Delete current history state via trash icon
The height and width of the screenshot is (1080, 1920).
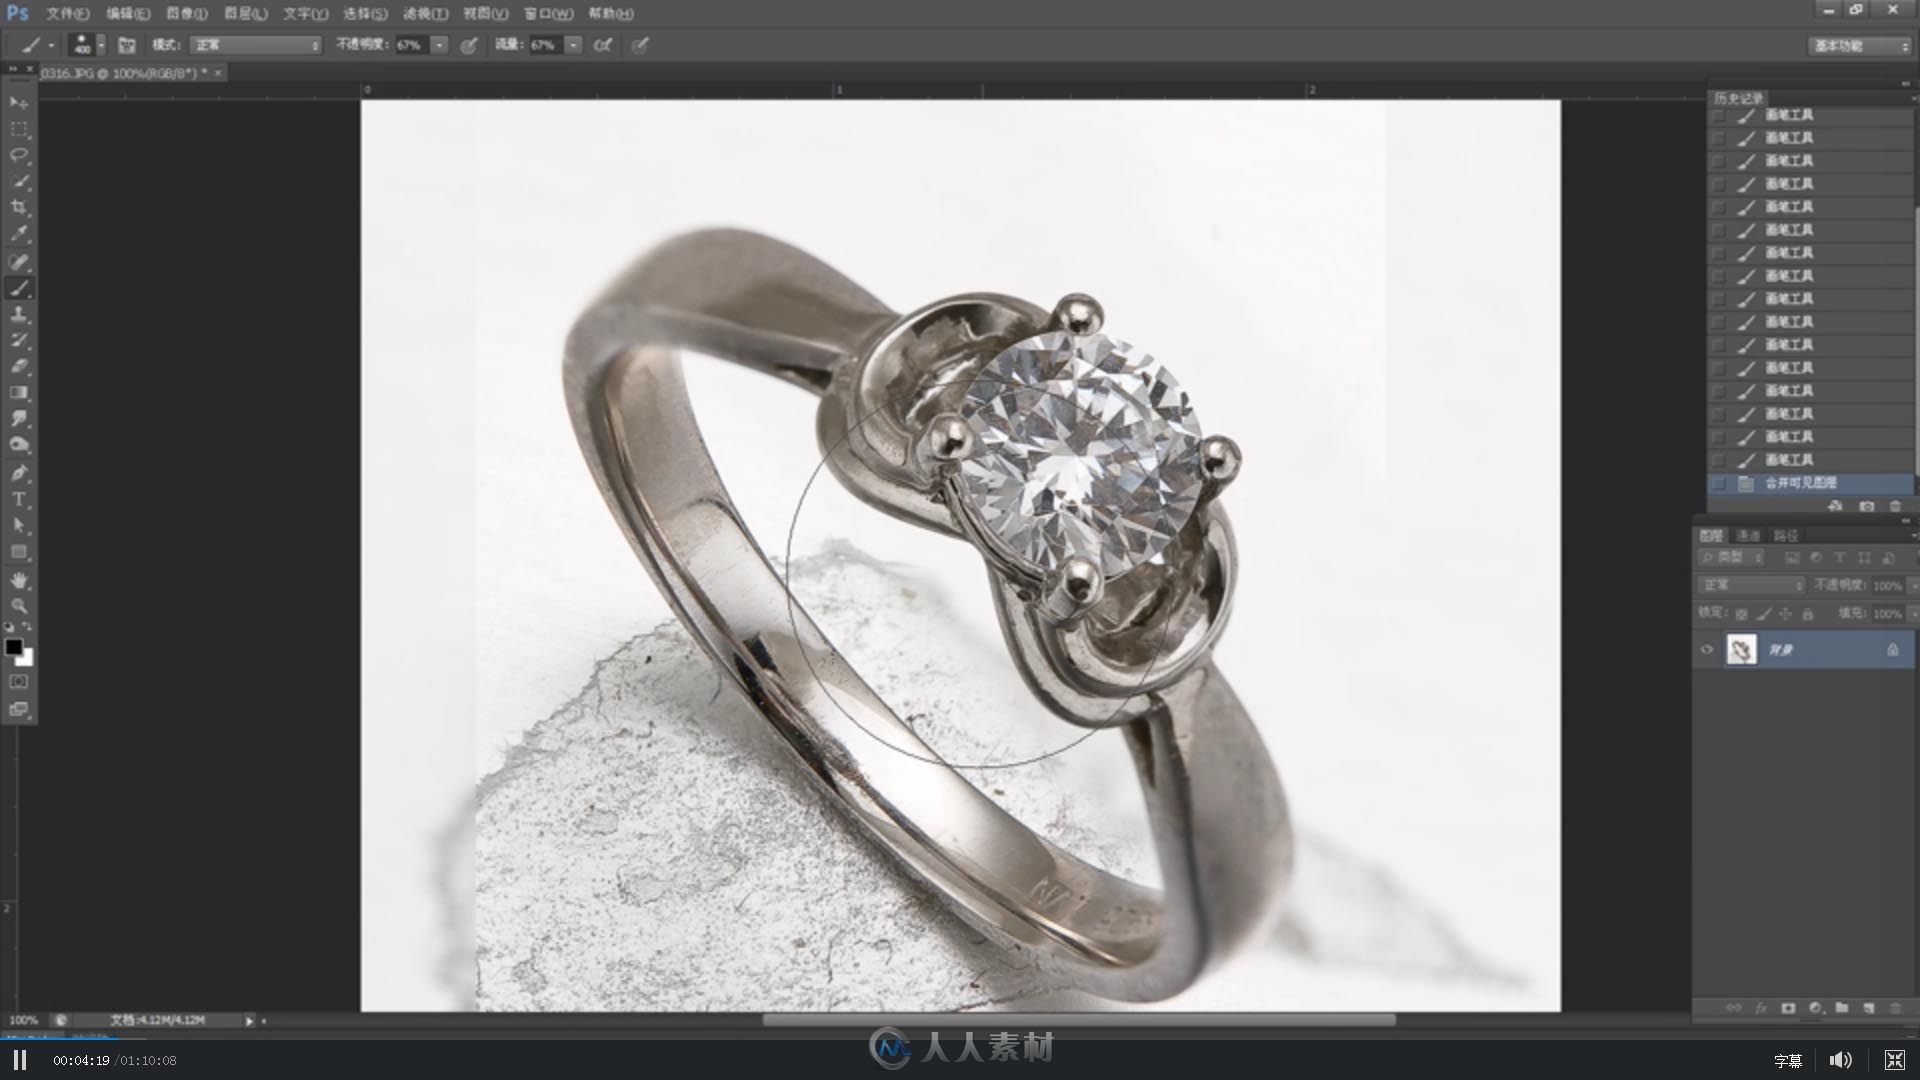click(x=1895, y=507)
